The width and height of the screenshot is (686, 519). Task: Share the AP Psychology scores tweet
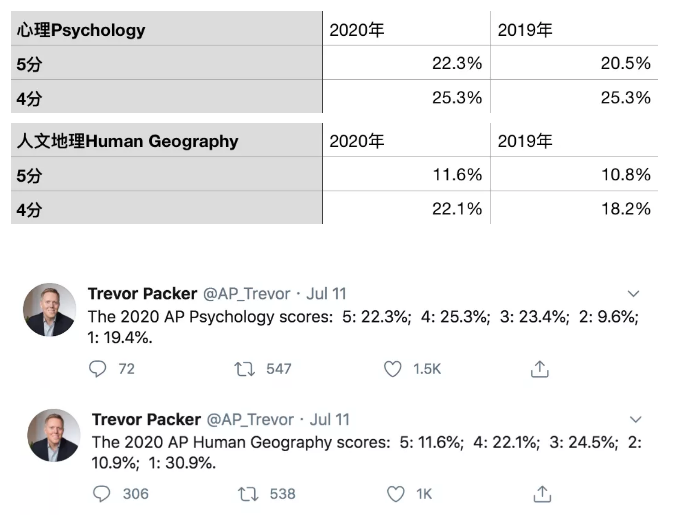539,369
